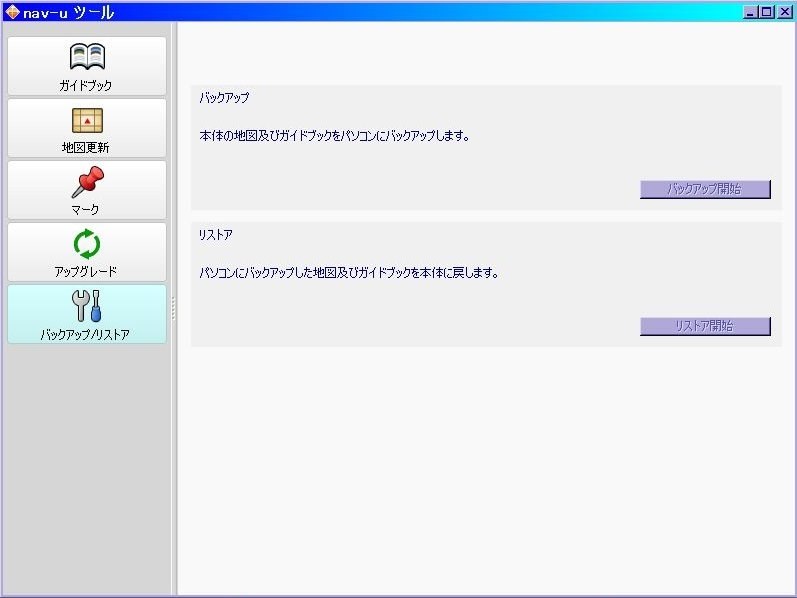
Task: Open the 地図更新 map update section
Action: [x=87, y=128]
